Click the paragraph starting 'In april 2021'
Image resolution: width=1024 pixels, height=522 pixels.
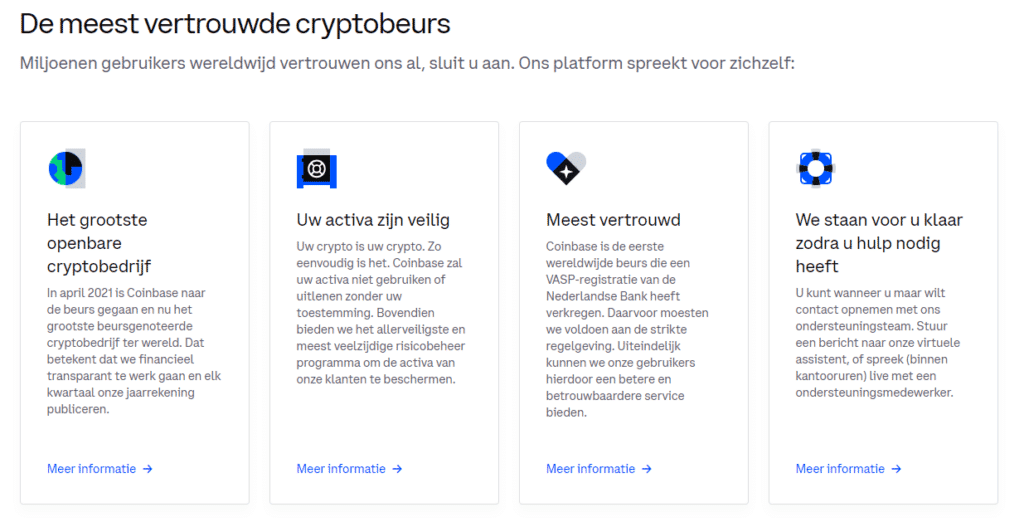pyautogui.click(x=133, y=351)
